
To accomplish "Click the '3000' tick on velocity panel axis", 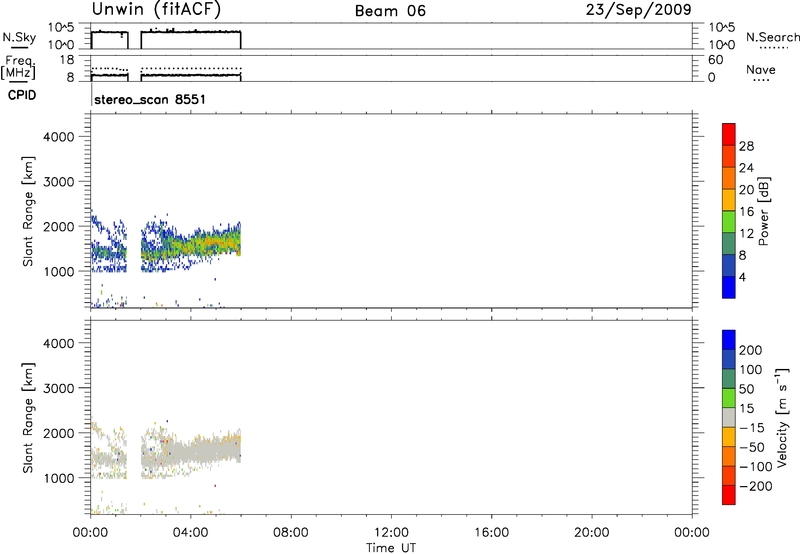I will [58, 388].
